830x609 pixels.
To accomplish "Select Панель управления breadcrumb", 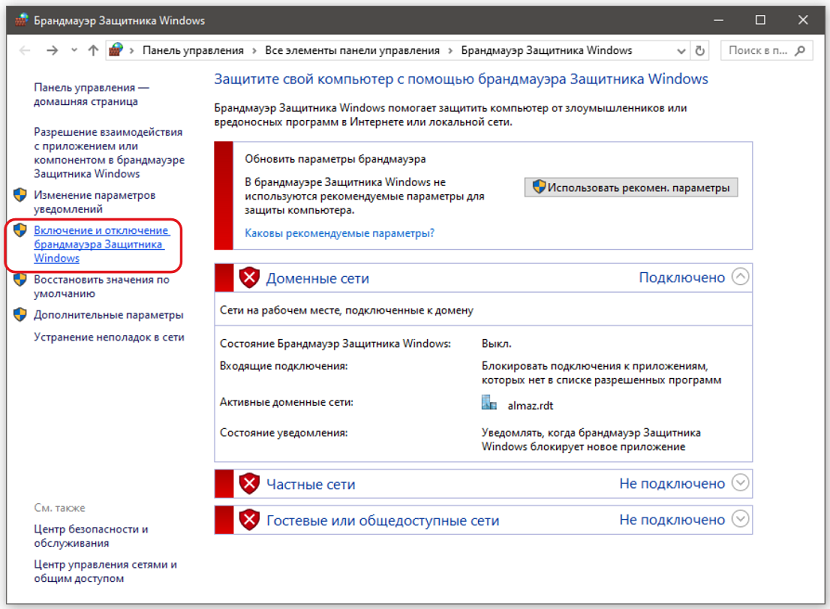I will [193, 51].
